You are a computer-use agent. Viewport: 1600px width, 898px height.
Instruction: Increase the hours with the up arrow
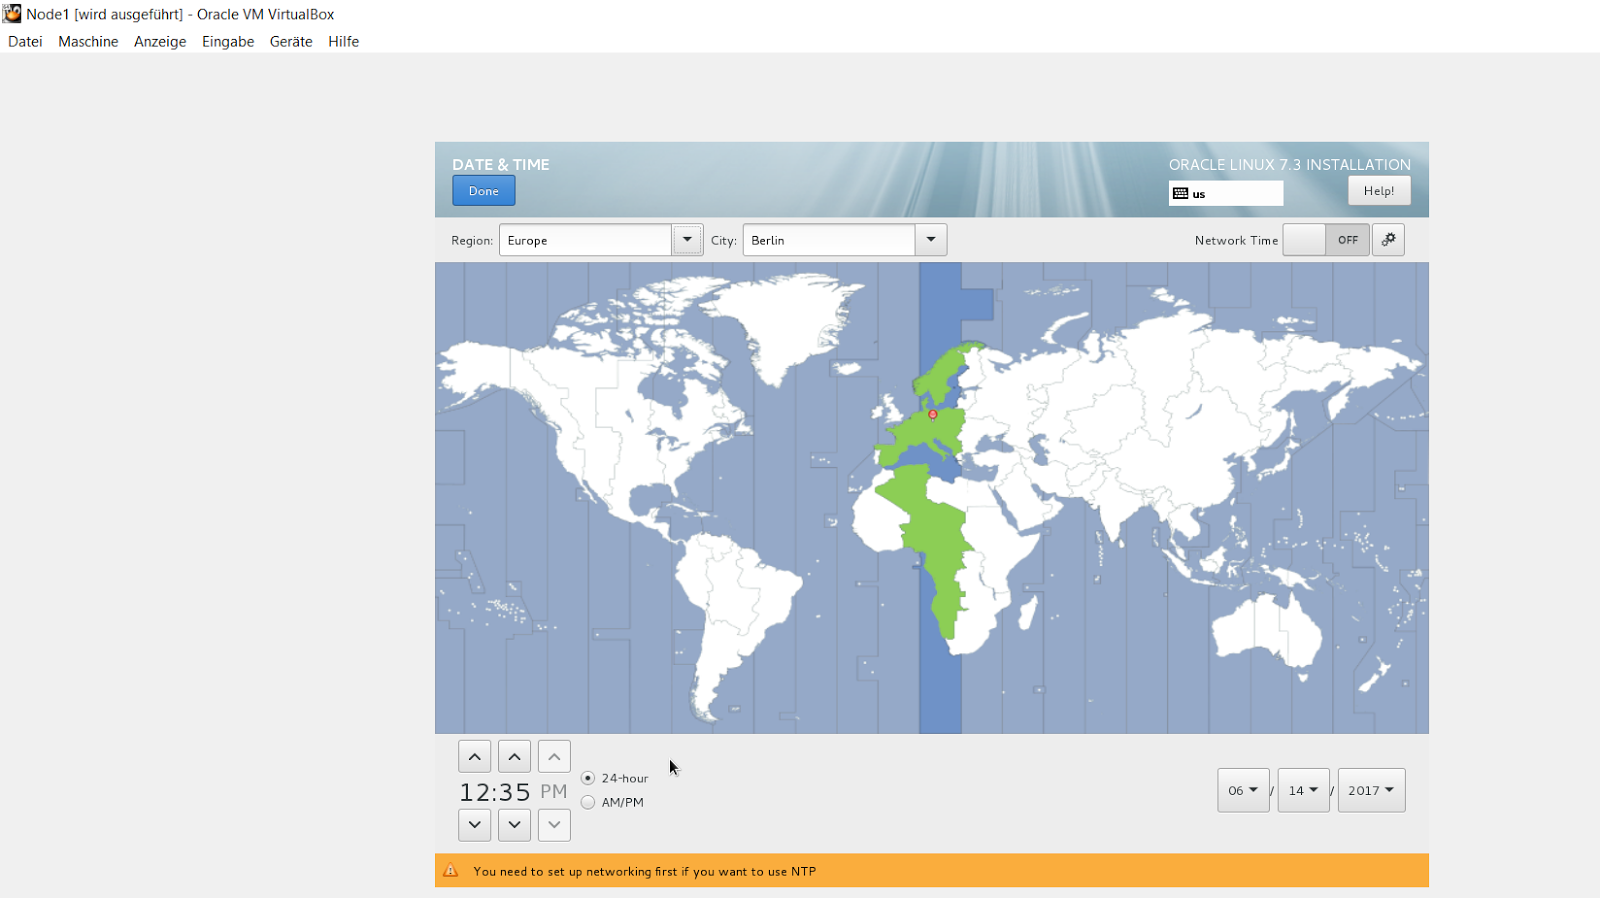(x=475, y=757)
